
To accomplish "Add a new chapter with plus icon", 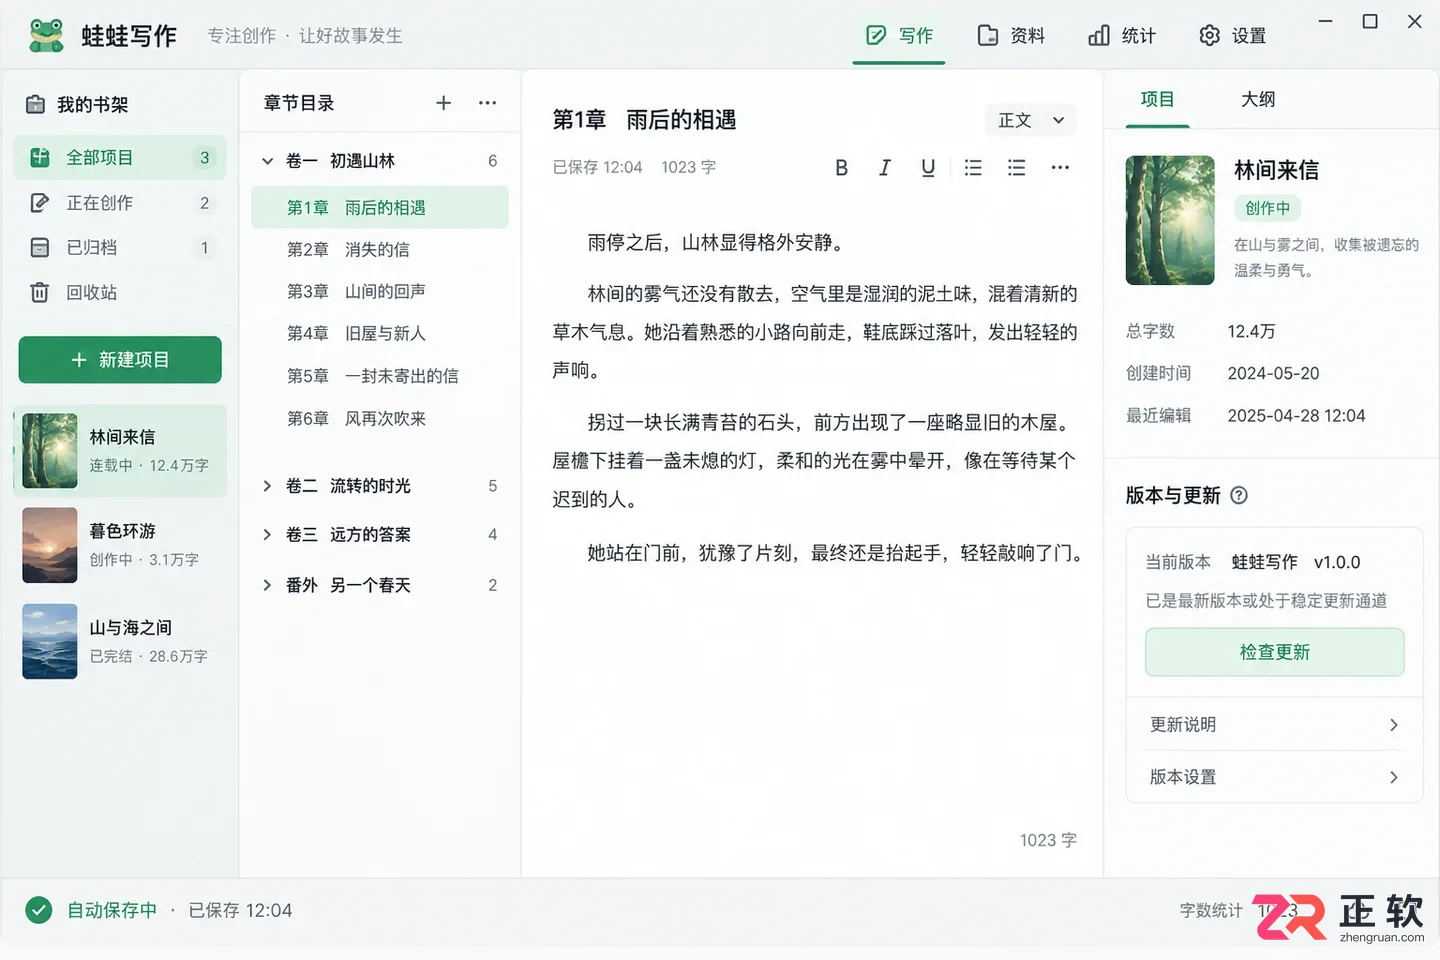I will click(444, 103).
